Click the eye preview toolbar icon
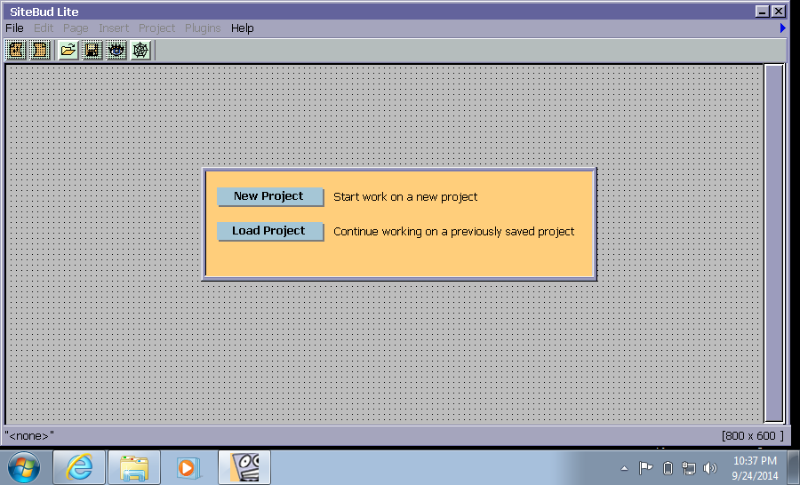The width and height of the screenshot is (800, 485). [x=116, y=50]
